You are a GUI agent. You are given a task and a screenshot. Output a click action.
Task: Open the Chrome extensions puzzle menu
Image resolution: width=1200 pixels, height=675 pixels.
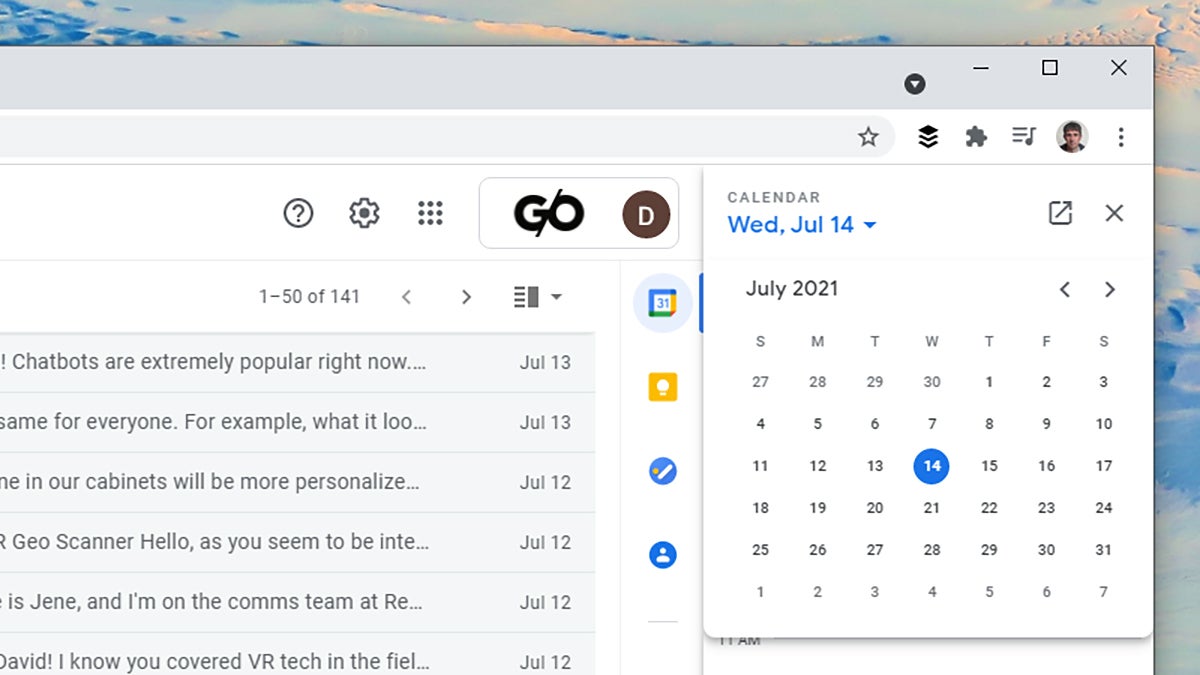(975, 136)
